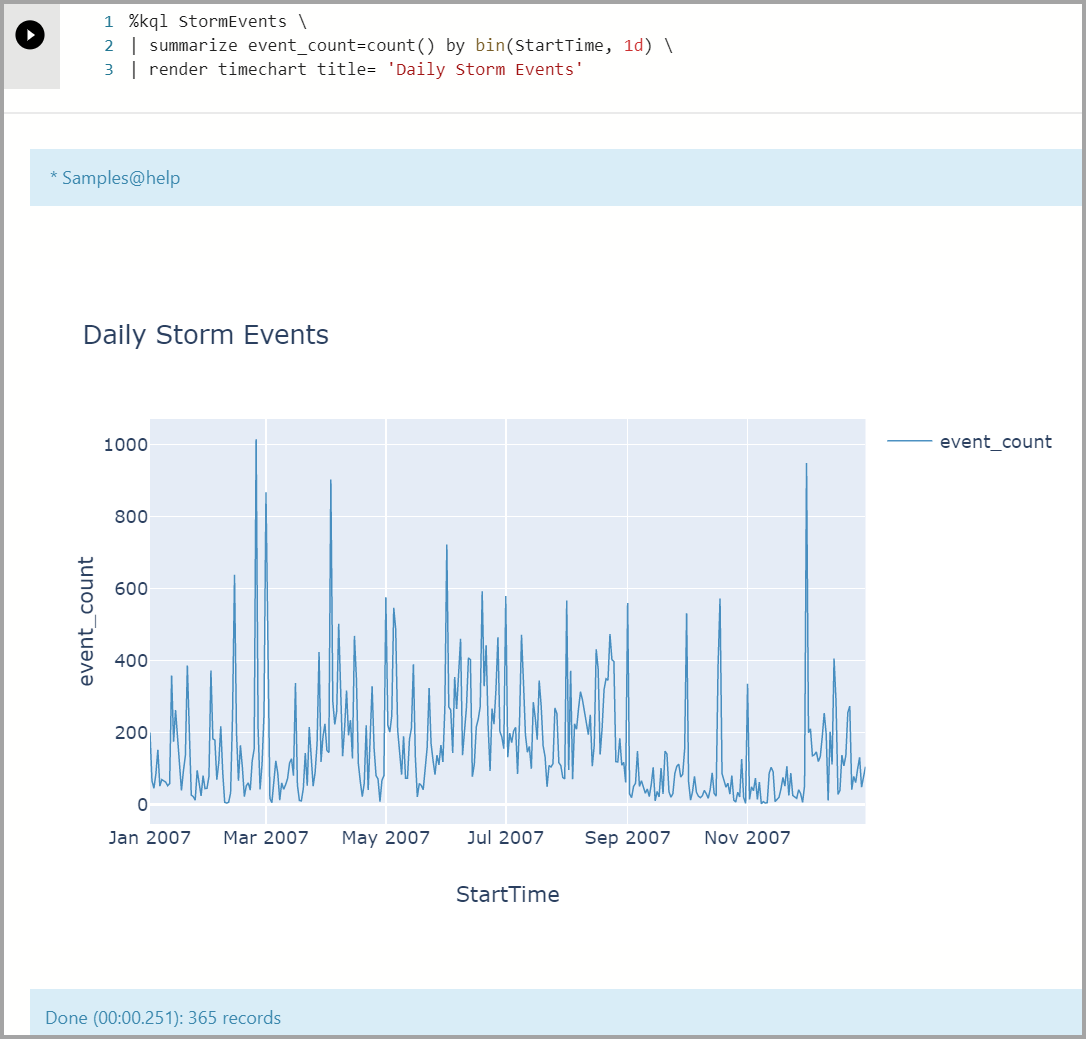Click the 'Daily Storm Events' string literal
This screenshot has height=1039, width=1086.
point(487,69)
